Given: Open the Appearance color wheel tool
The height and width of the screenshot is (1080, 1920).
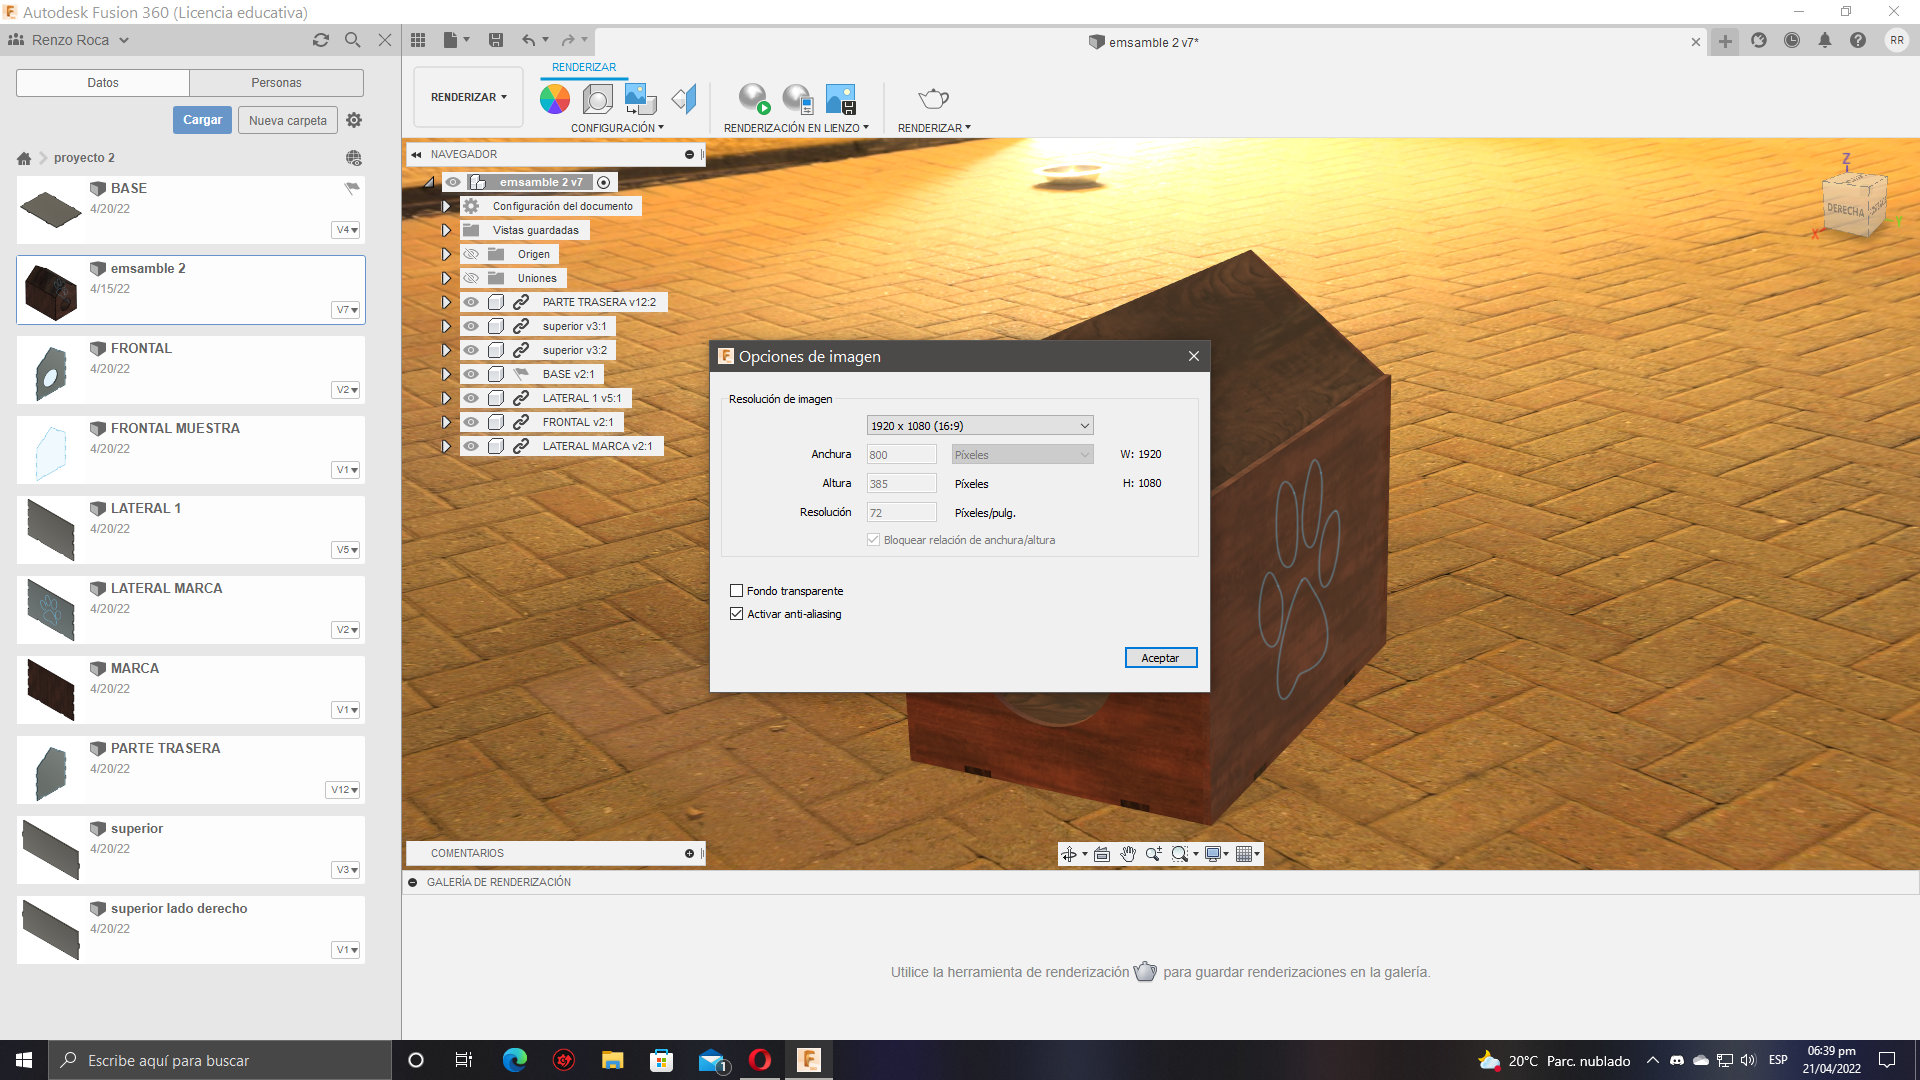Looking at the screenshot, I should (554, 99).
